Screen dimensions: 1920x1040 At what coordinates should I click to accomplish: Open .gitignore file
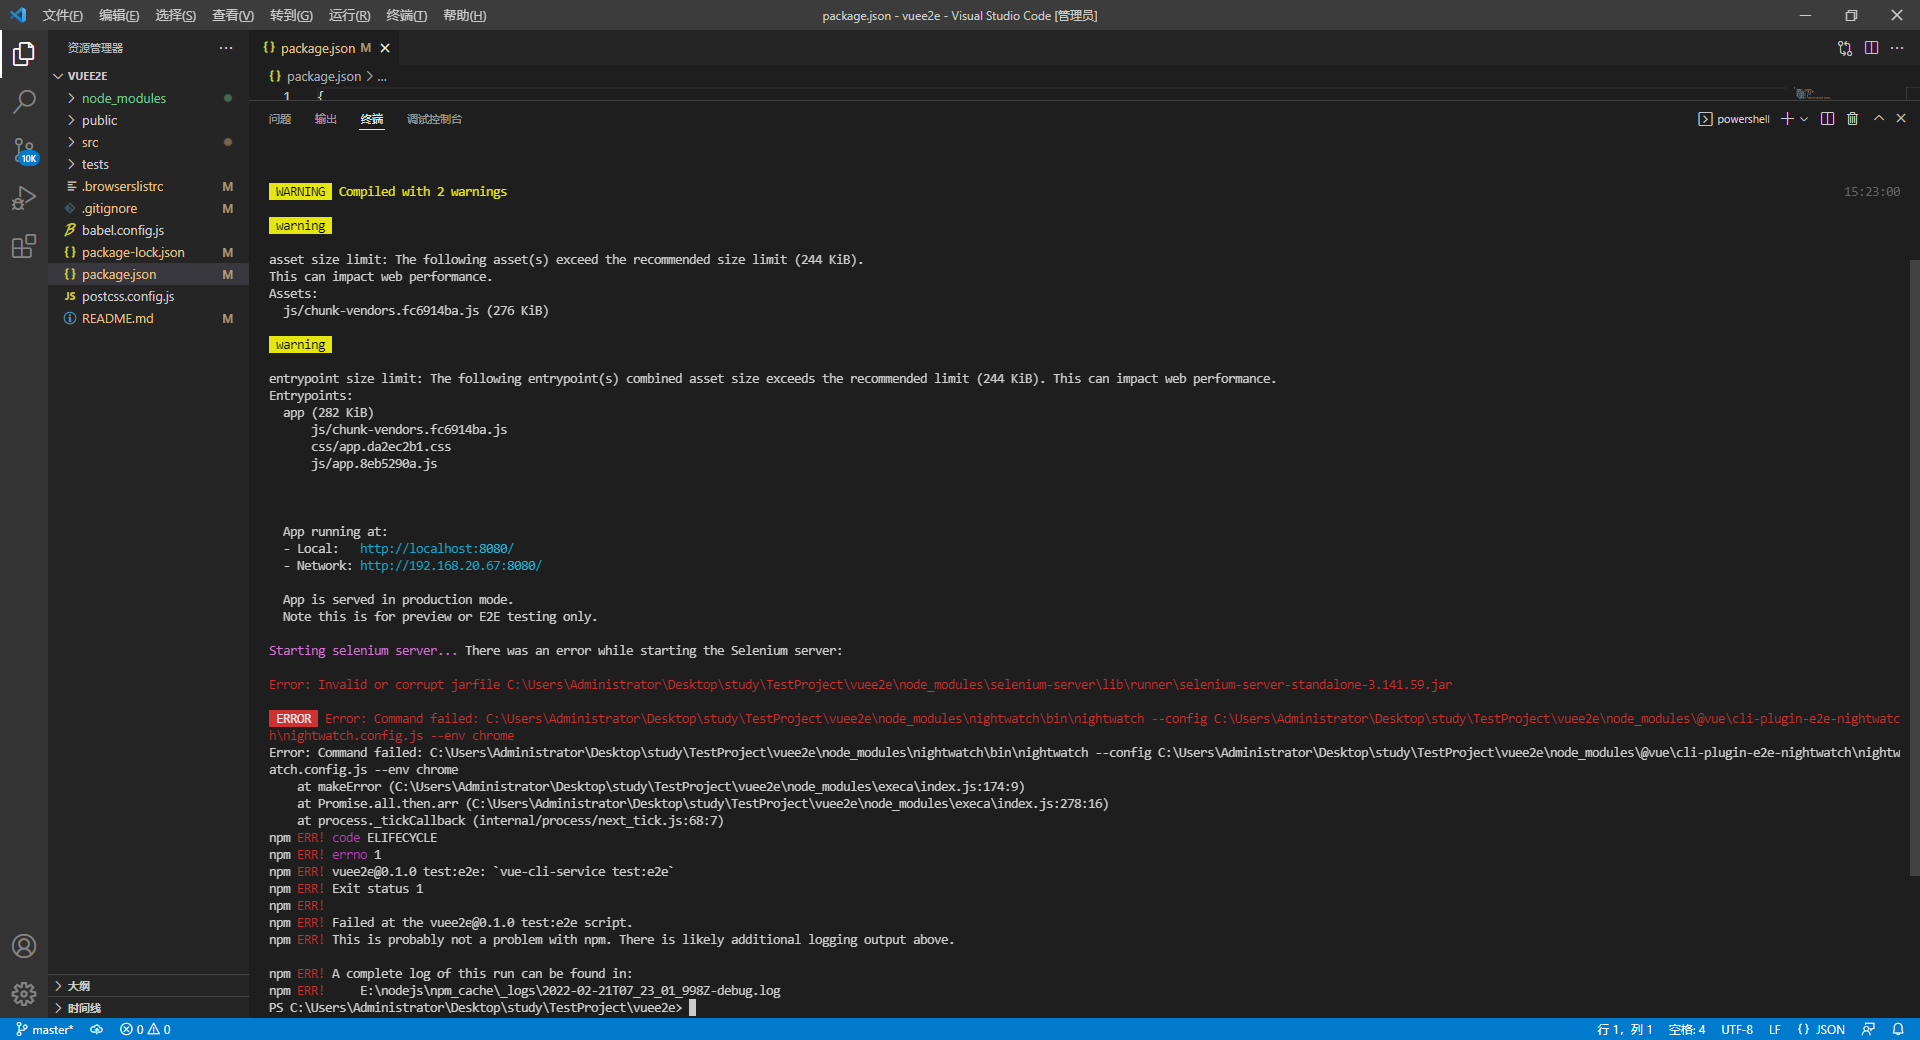tap(148, 208)
